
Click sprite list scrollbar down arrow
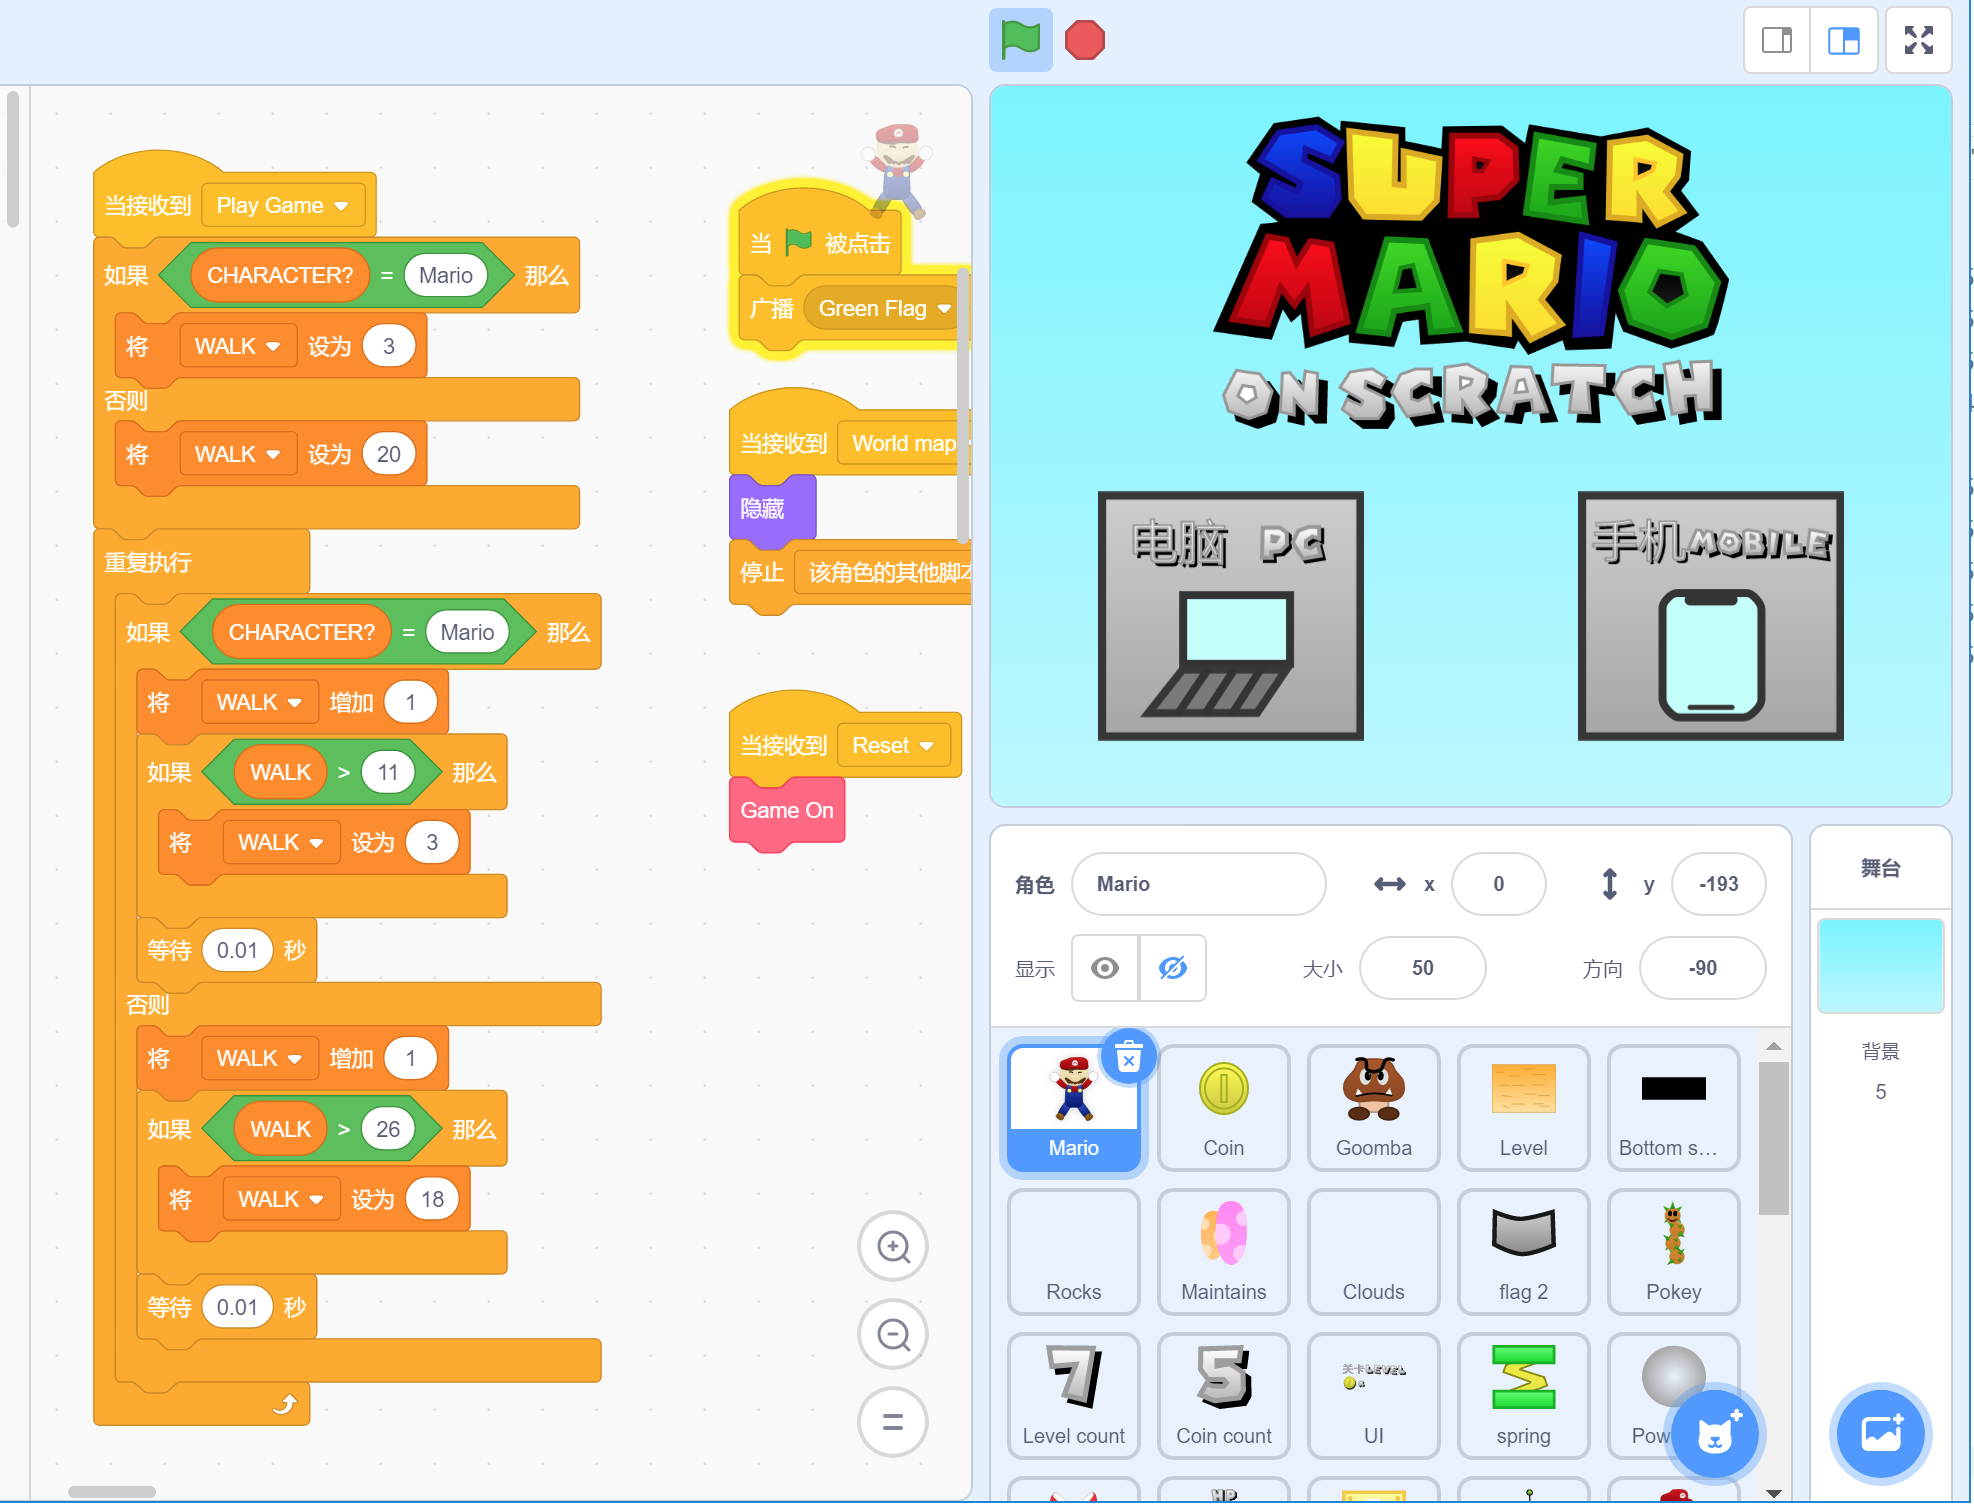tap(1773, 1493)
